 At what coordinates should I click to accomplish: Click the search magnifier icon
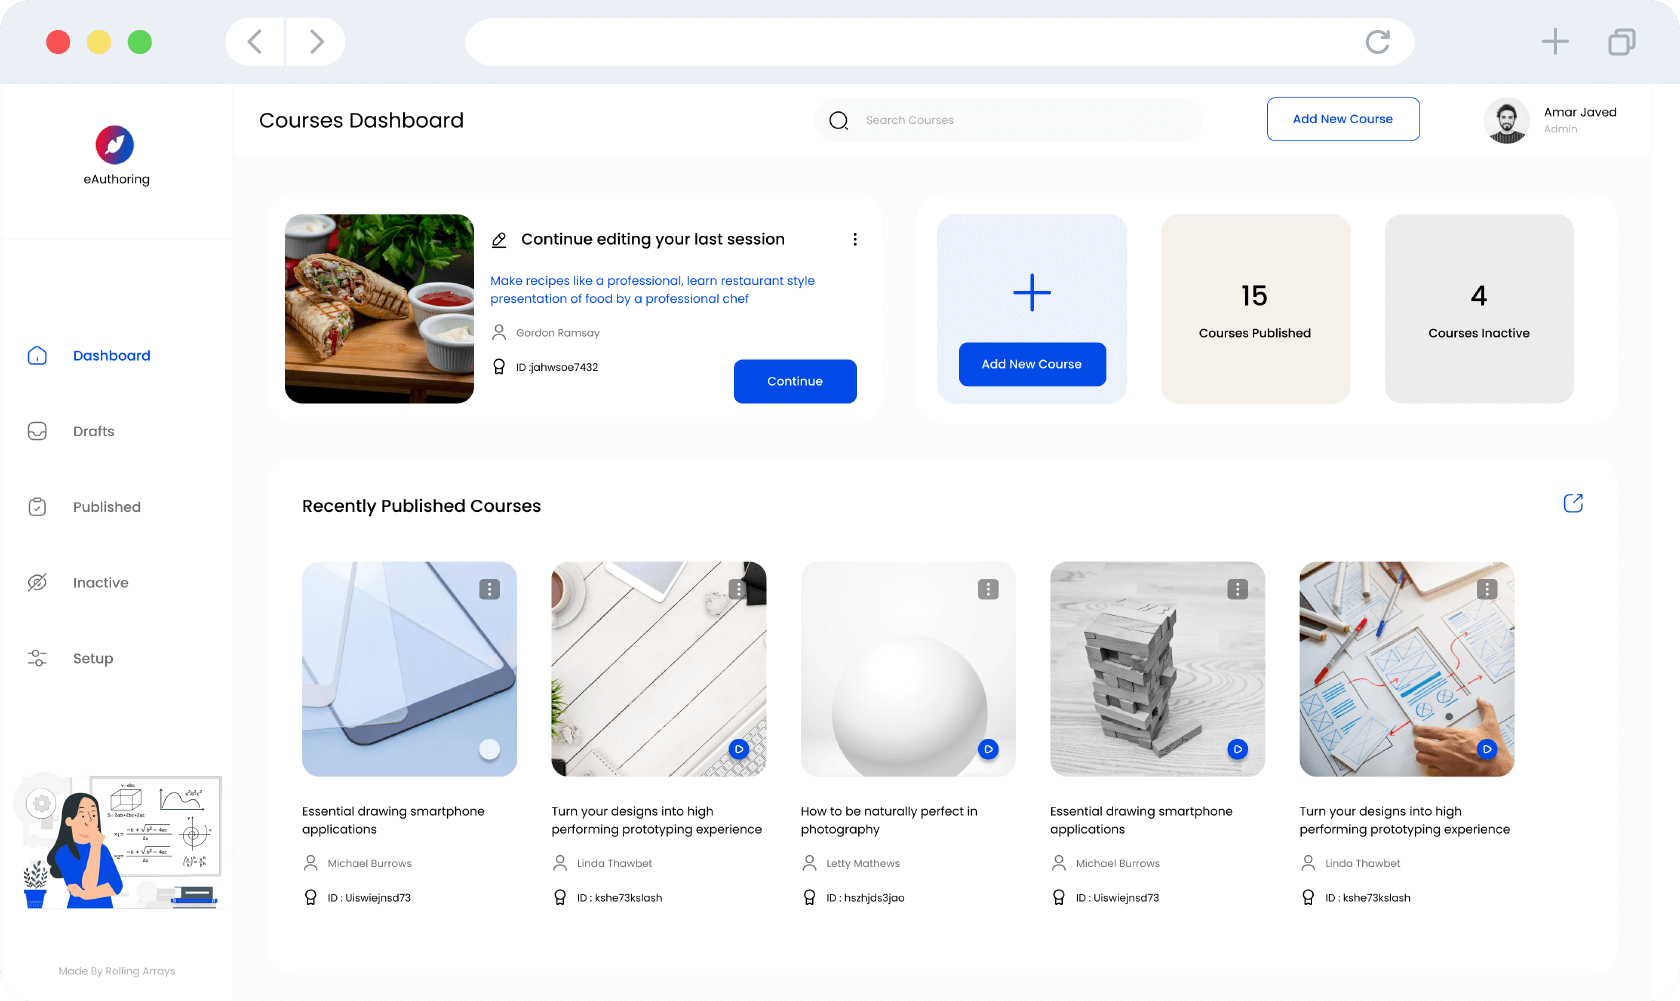(839, 121)
